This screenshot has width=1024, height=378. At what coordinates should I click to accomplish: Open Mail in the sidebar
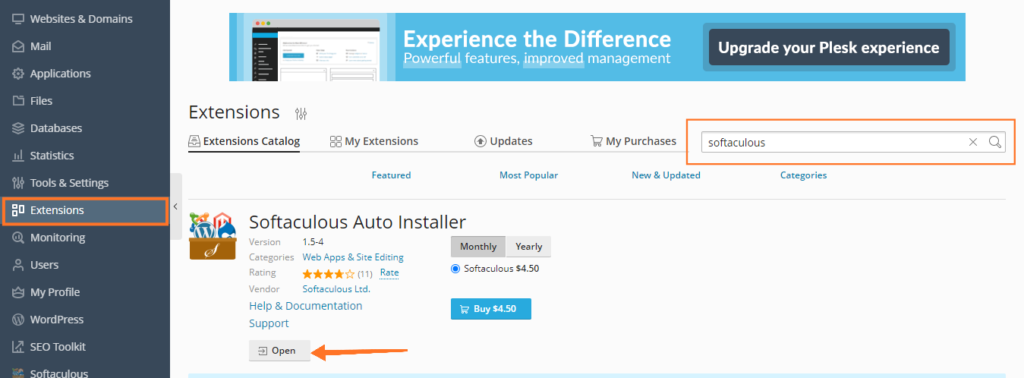(85, 46)
